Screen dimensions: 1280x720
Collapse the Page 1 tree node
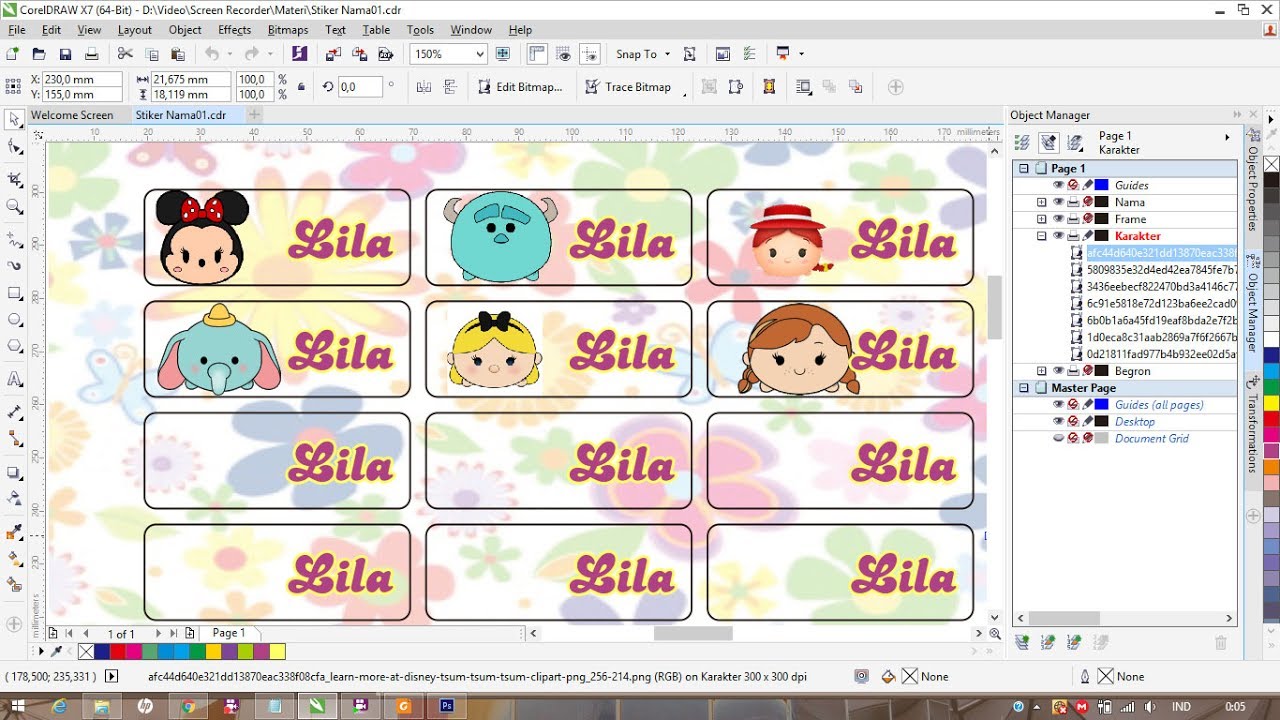[1023, 168]
